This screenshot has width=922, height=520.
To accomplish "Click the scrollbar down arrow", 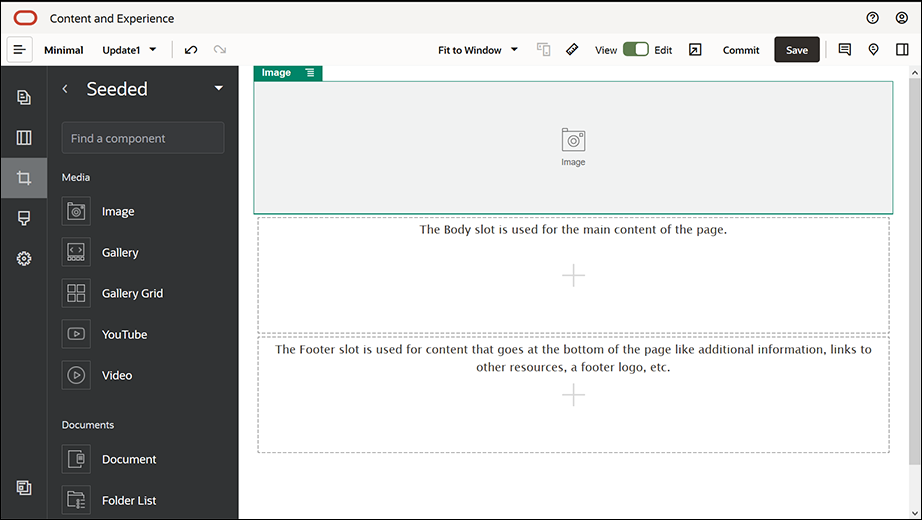I will click(x=914, y=513).
